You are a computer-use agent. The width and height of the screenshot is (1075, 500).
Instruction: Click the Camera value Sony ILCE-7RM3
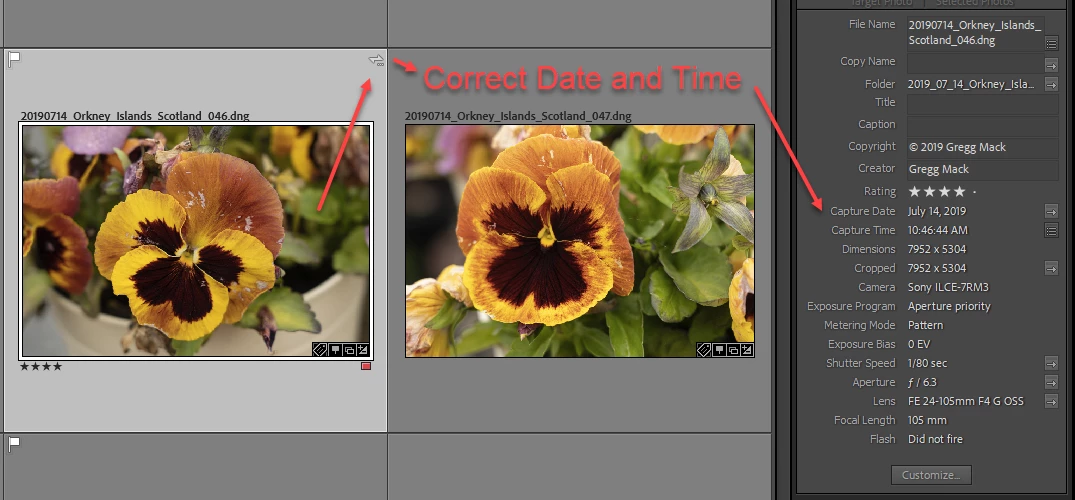[948, 287]
